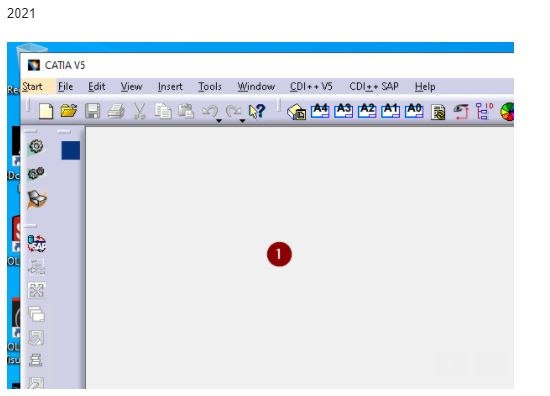
Task: Click the eye with red arrow icon
Action: coord(461,112)
